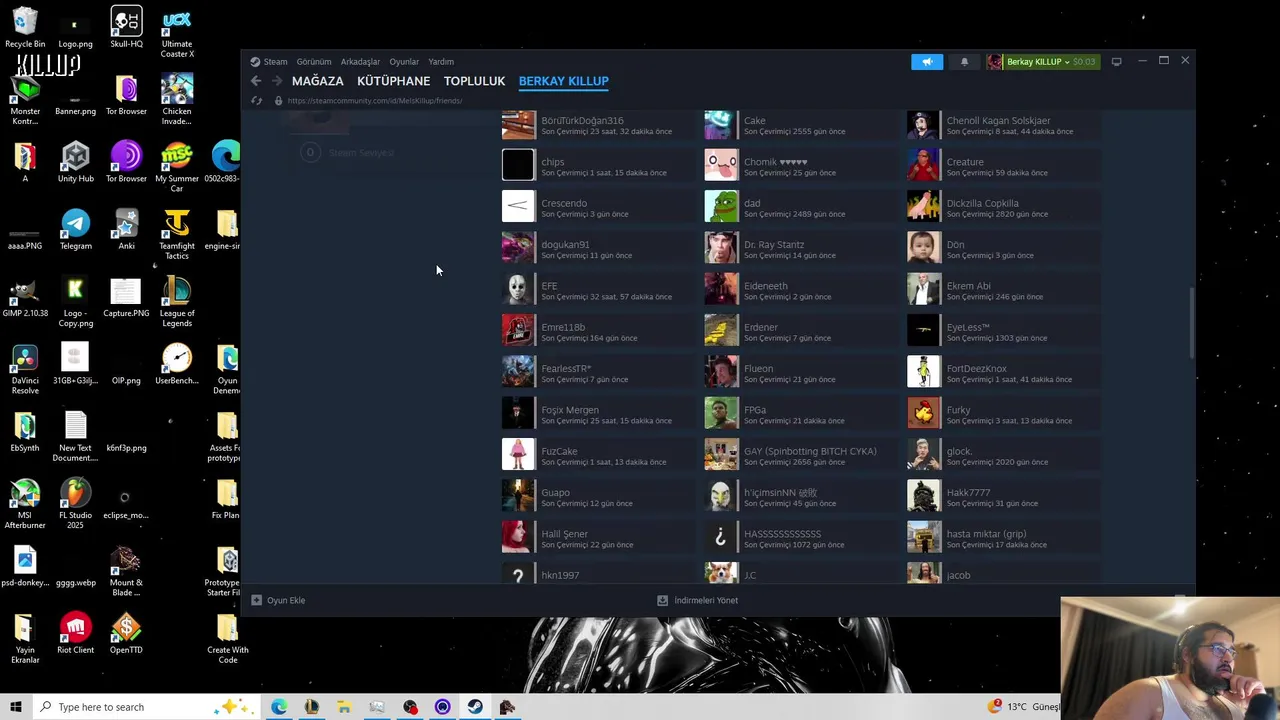
Task: Open the Oyunlar menu
Action: pyautogui.click(x=404, y=62)
